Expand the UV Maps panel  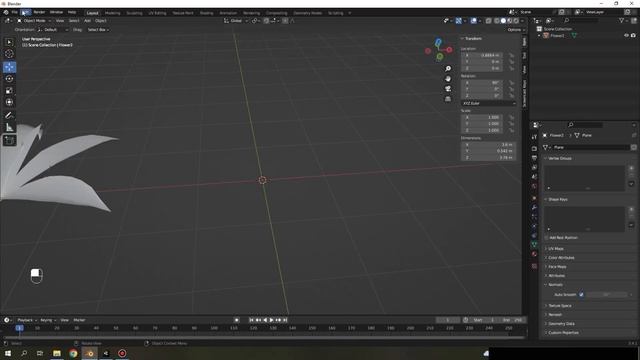[x=555, y=249]
